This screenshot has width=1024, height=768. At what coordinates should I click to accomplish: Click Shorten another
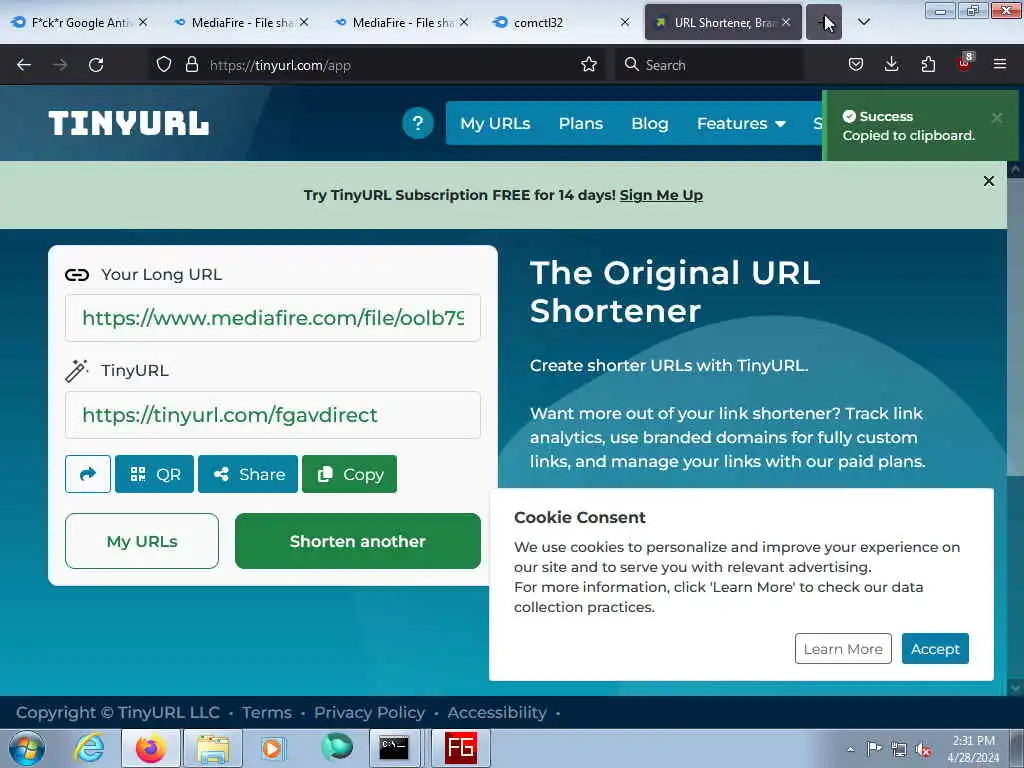[x=358, y=541]
